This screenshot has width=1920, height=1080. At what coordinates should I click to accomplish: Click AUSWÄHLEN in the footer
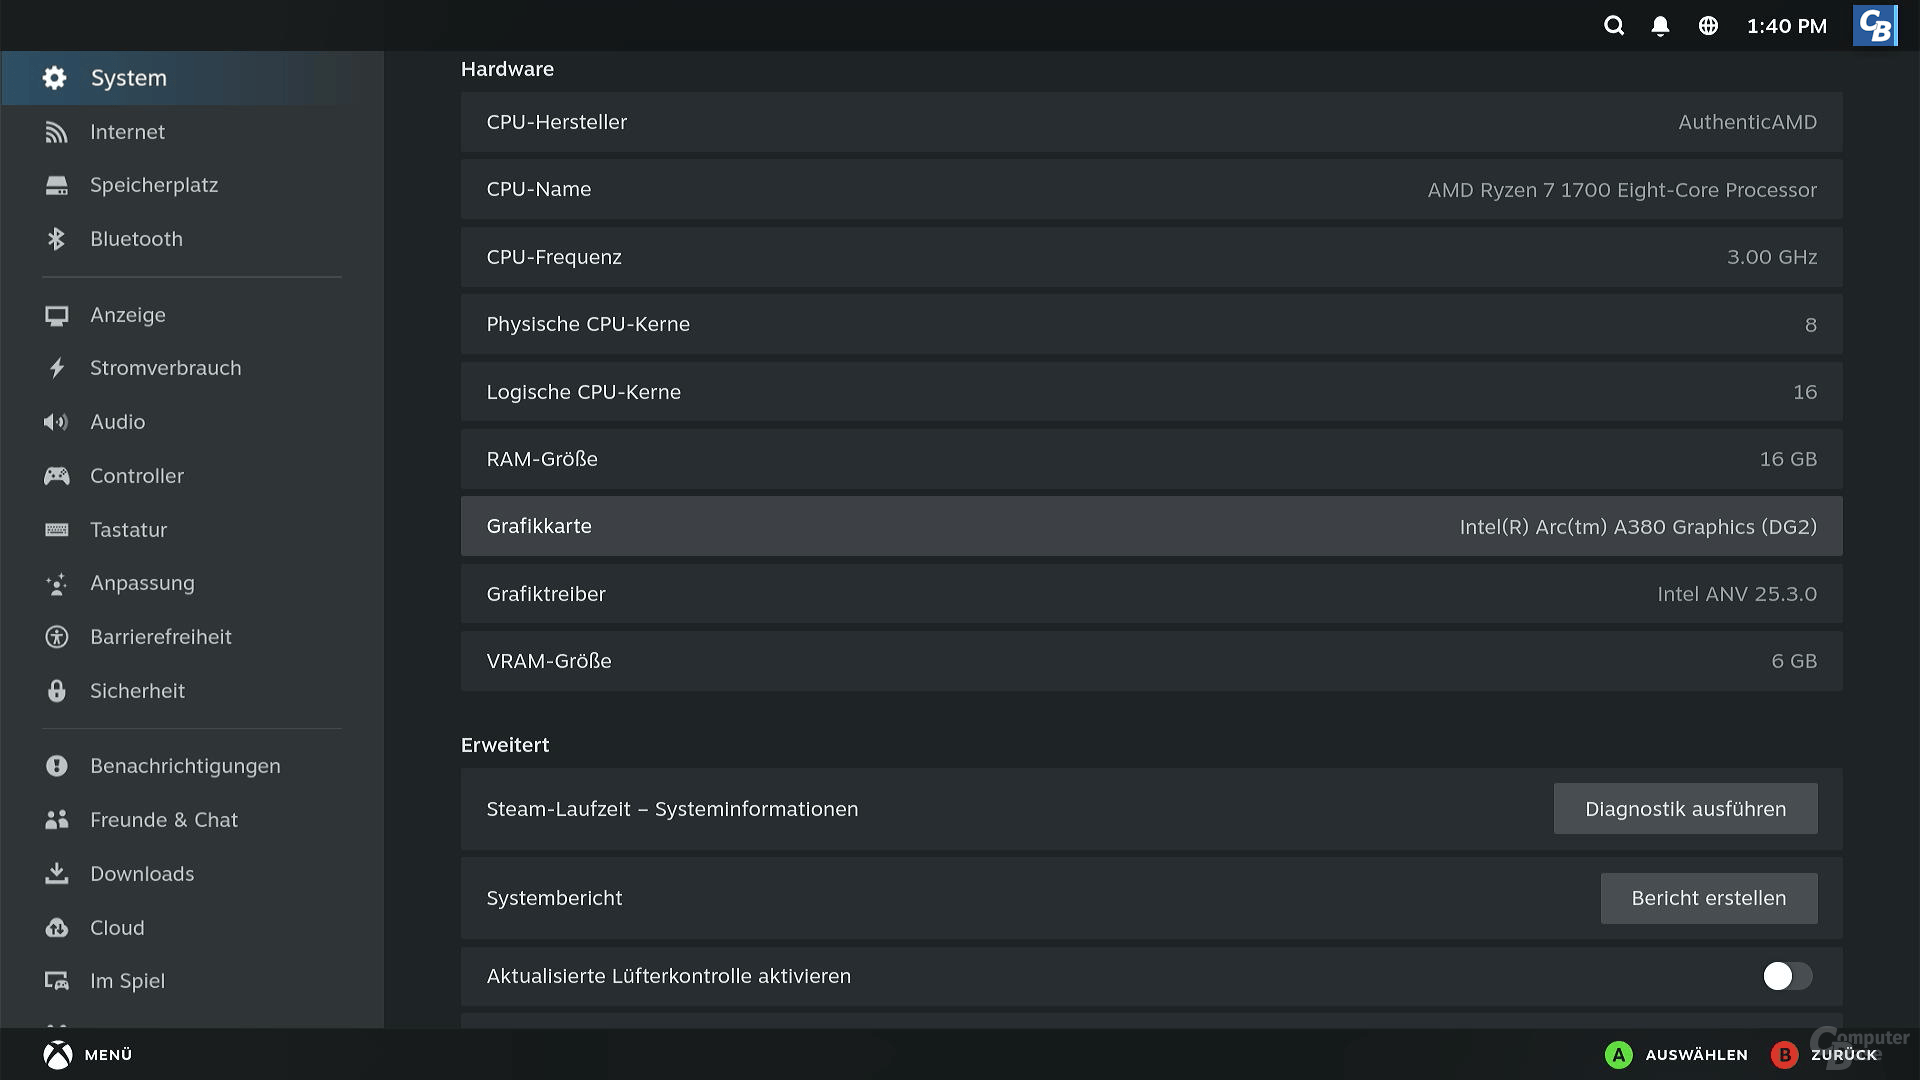[x=1696, y=1055]
